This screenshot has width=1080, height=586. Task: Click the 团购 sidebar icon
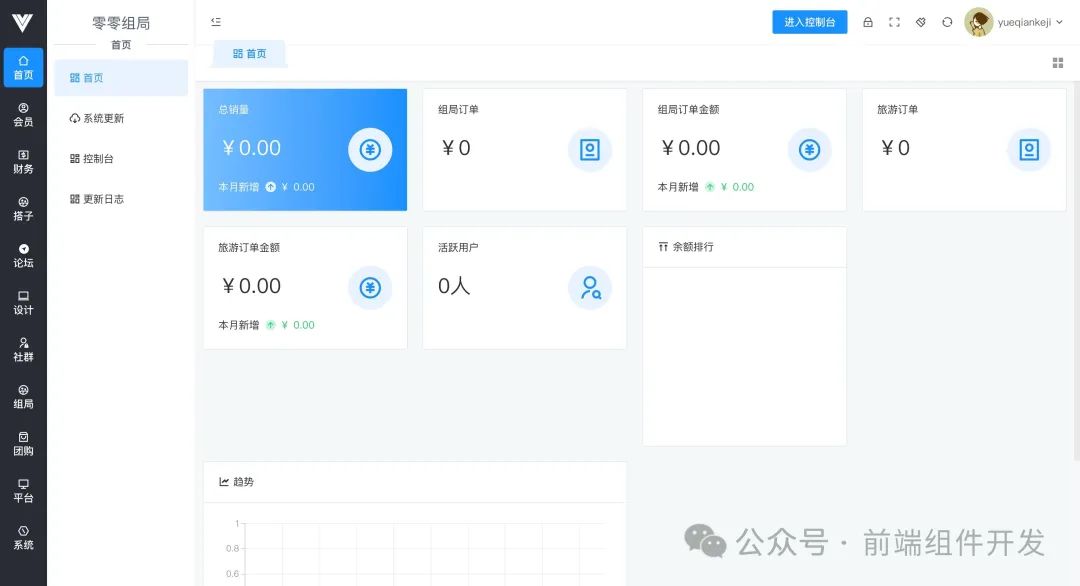(23, 443)
